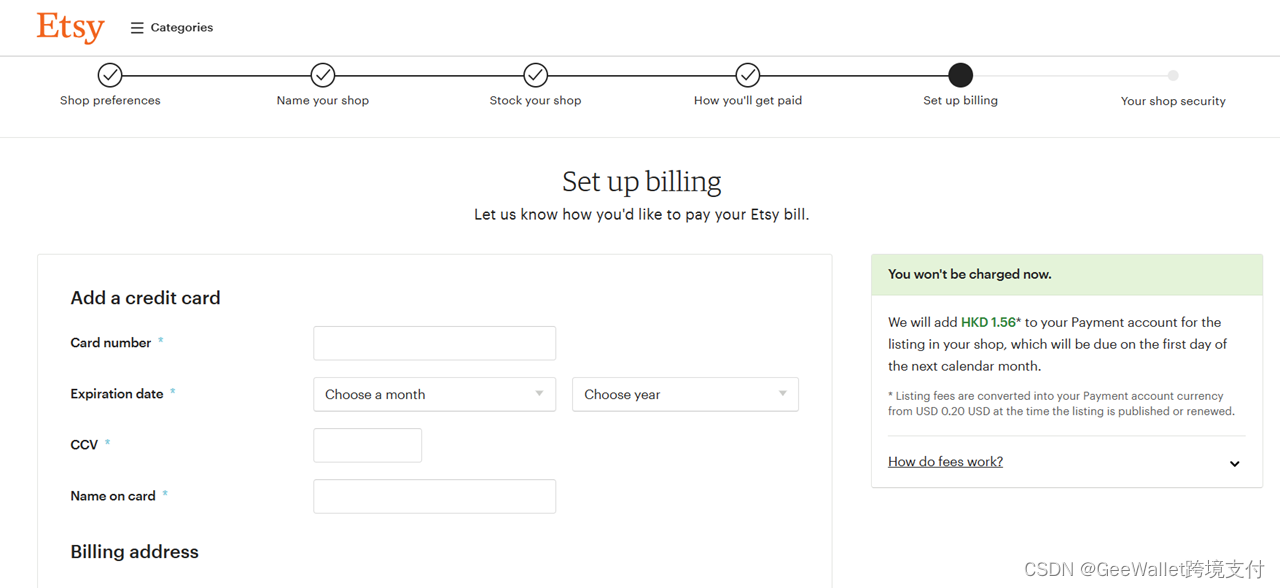Expand the How do fees work chevron

(x=1235, y=463)
